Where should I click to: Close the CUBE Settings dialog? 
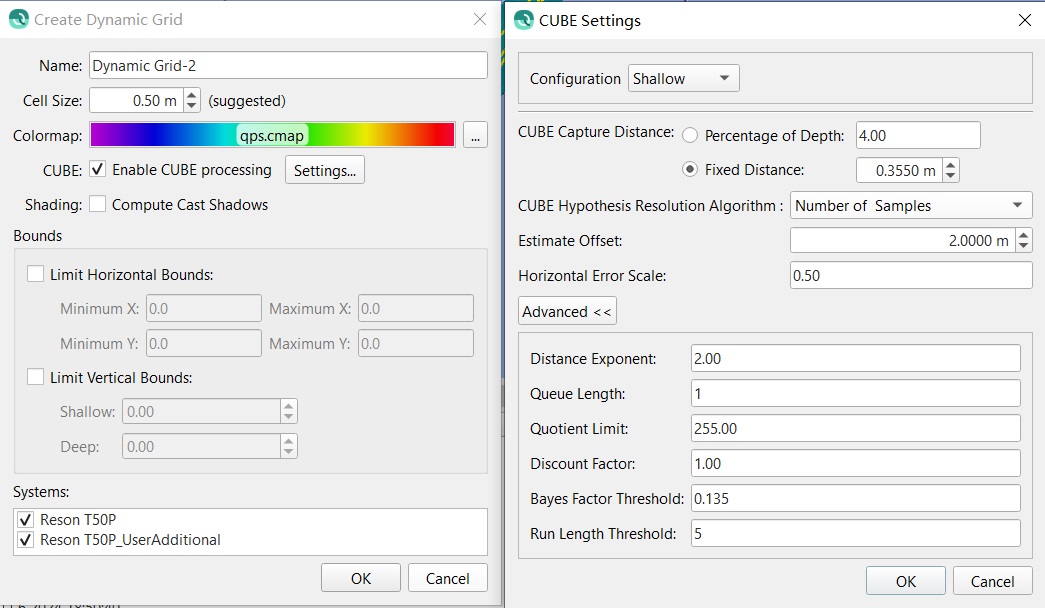click(1025, 20)
